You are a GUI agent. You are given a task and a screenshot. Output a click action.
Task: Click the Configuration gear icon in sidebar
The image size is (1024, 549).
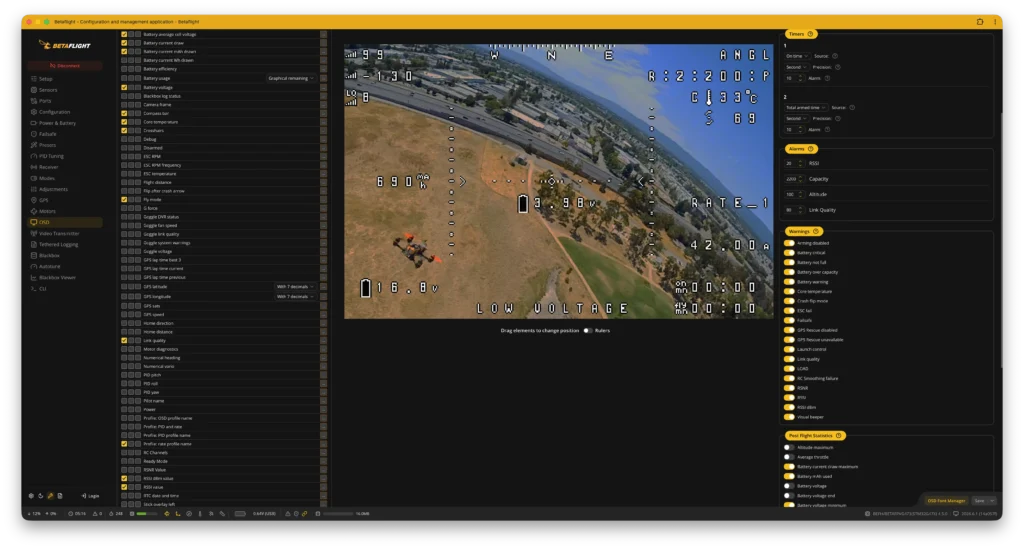coord(34,112)
